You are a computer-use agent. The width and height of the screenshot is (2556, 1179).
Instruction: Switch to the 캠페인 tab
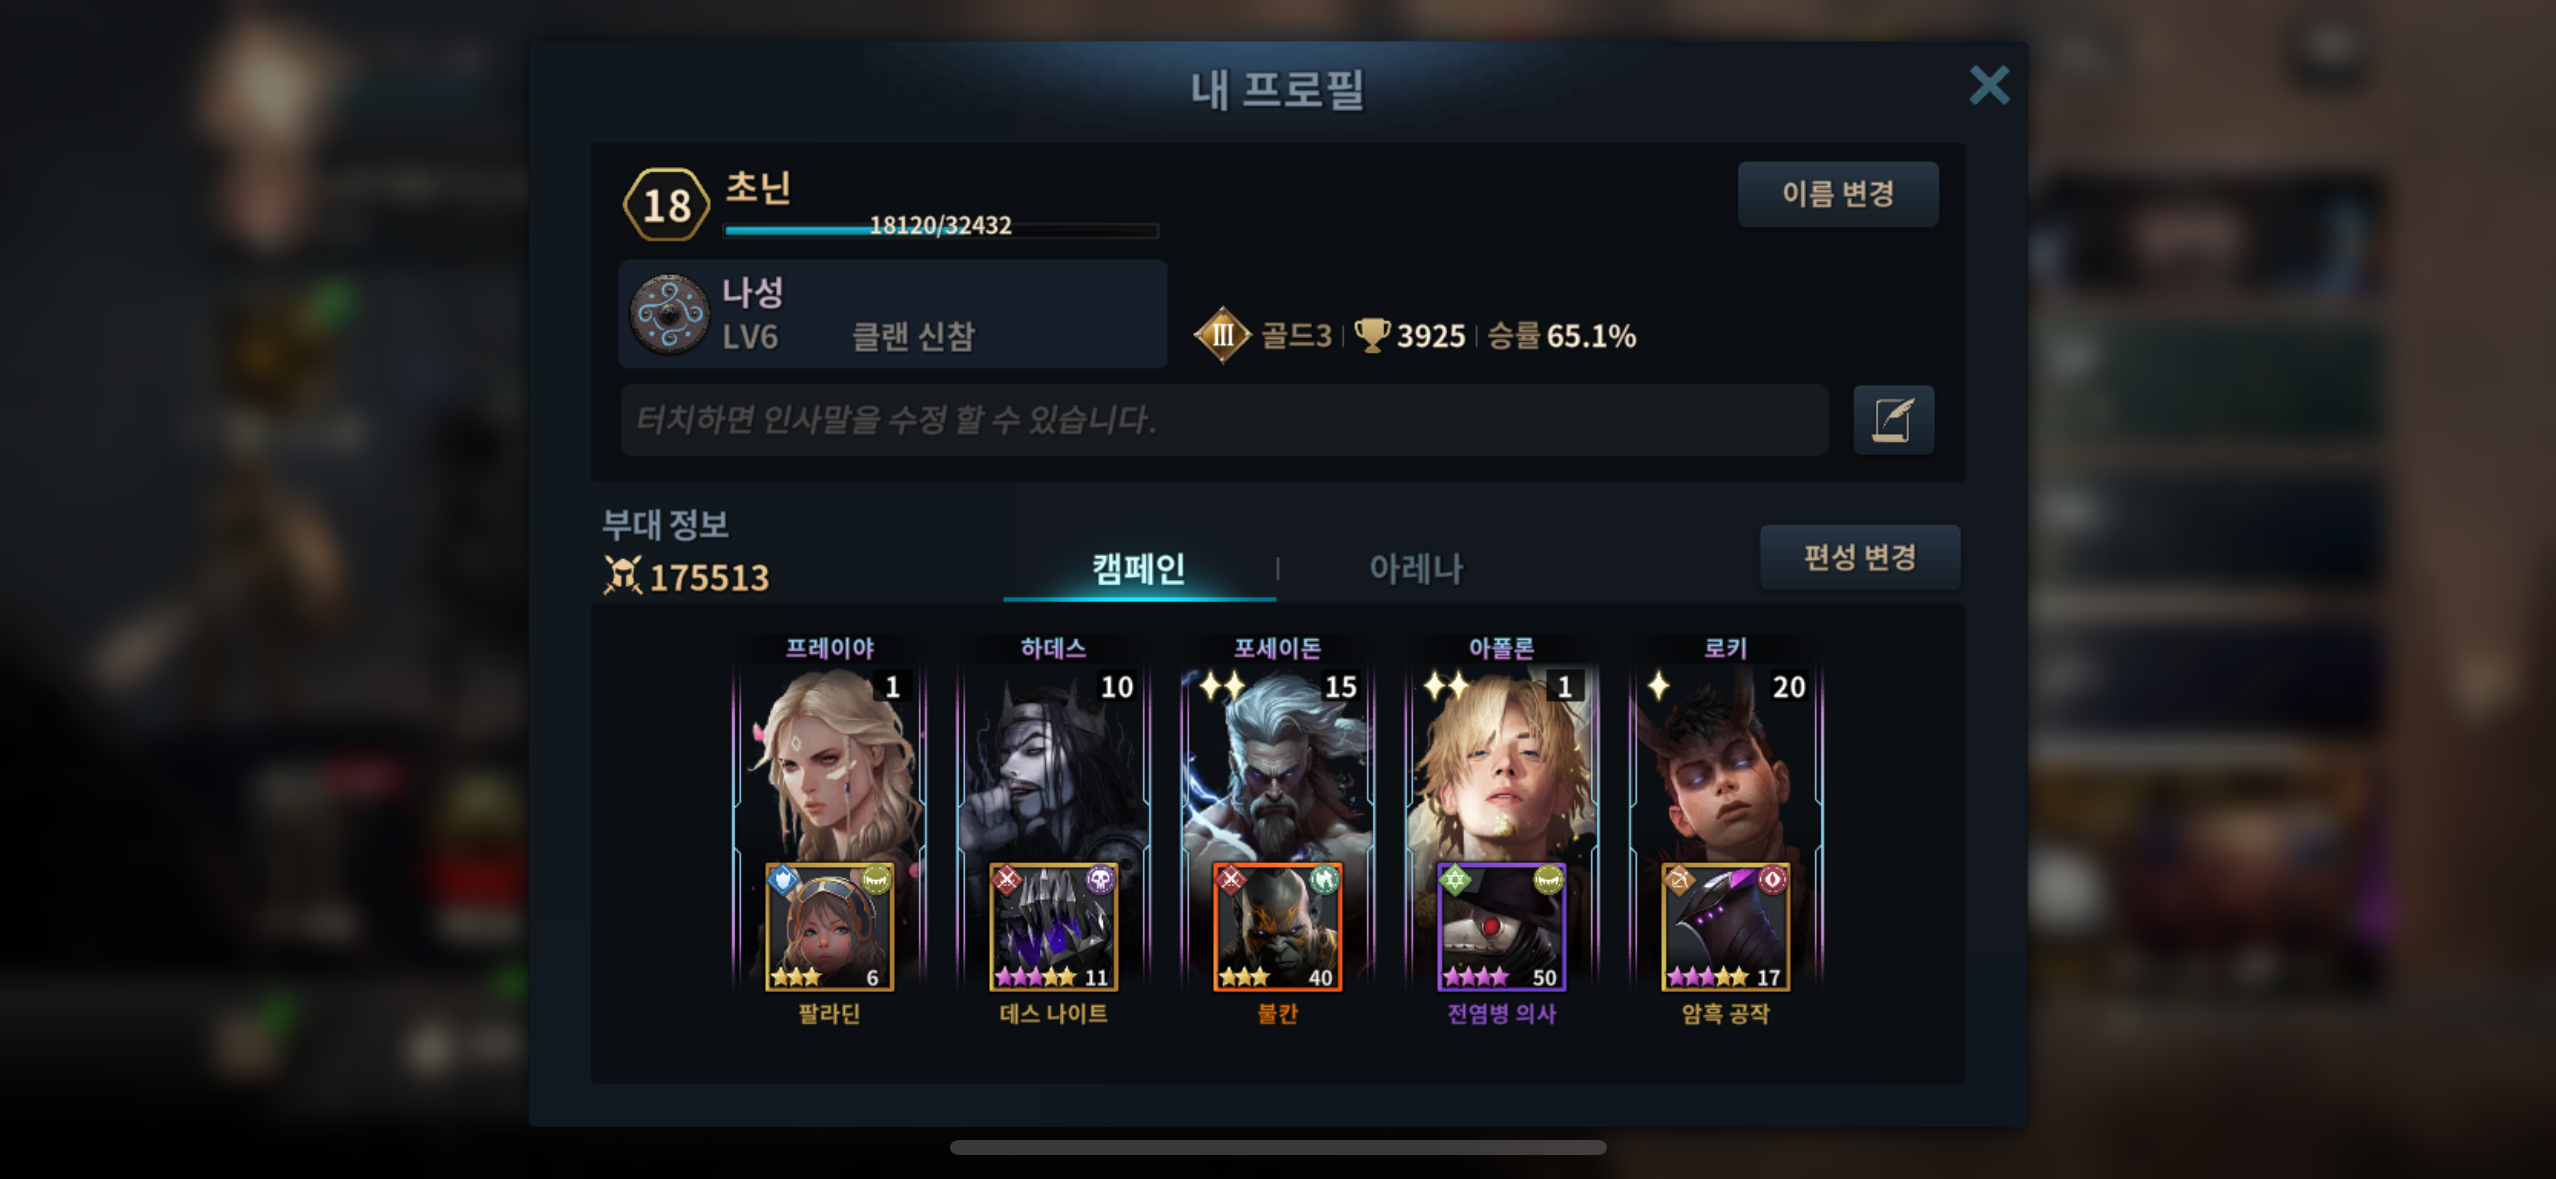click(1139, 569)
